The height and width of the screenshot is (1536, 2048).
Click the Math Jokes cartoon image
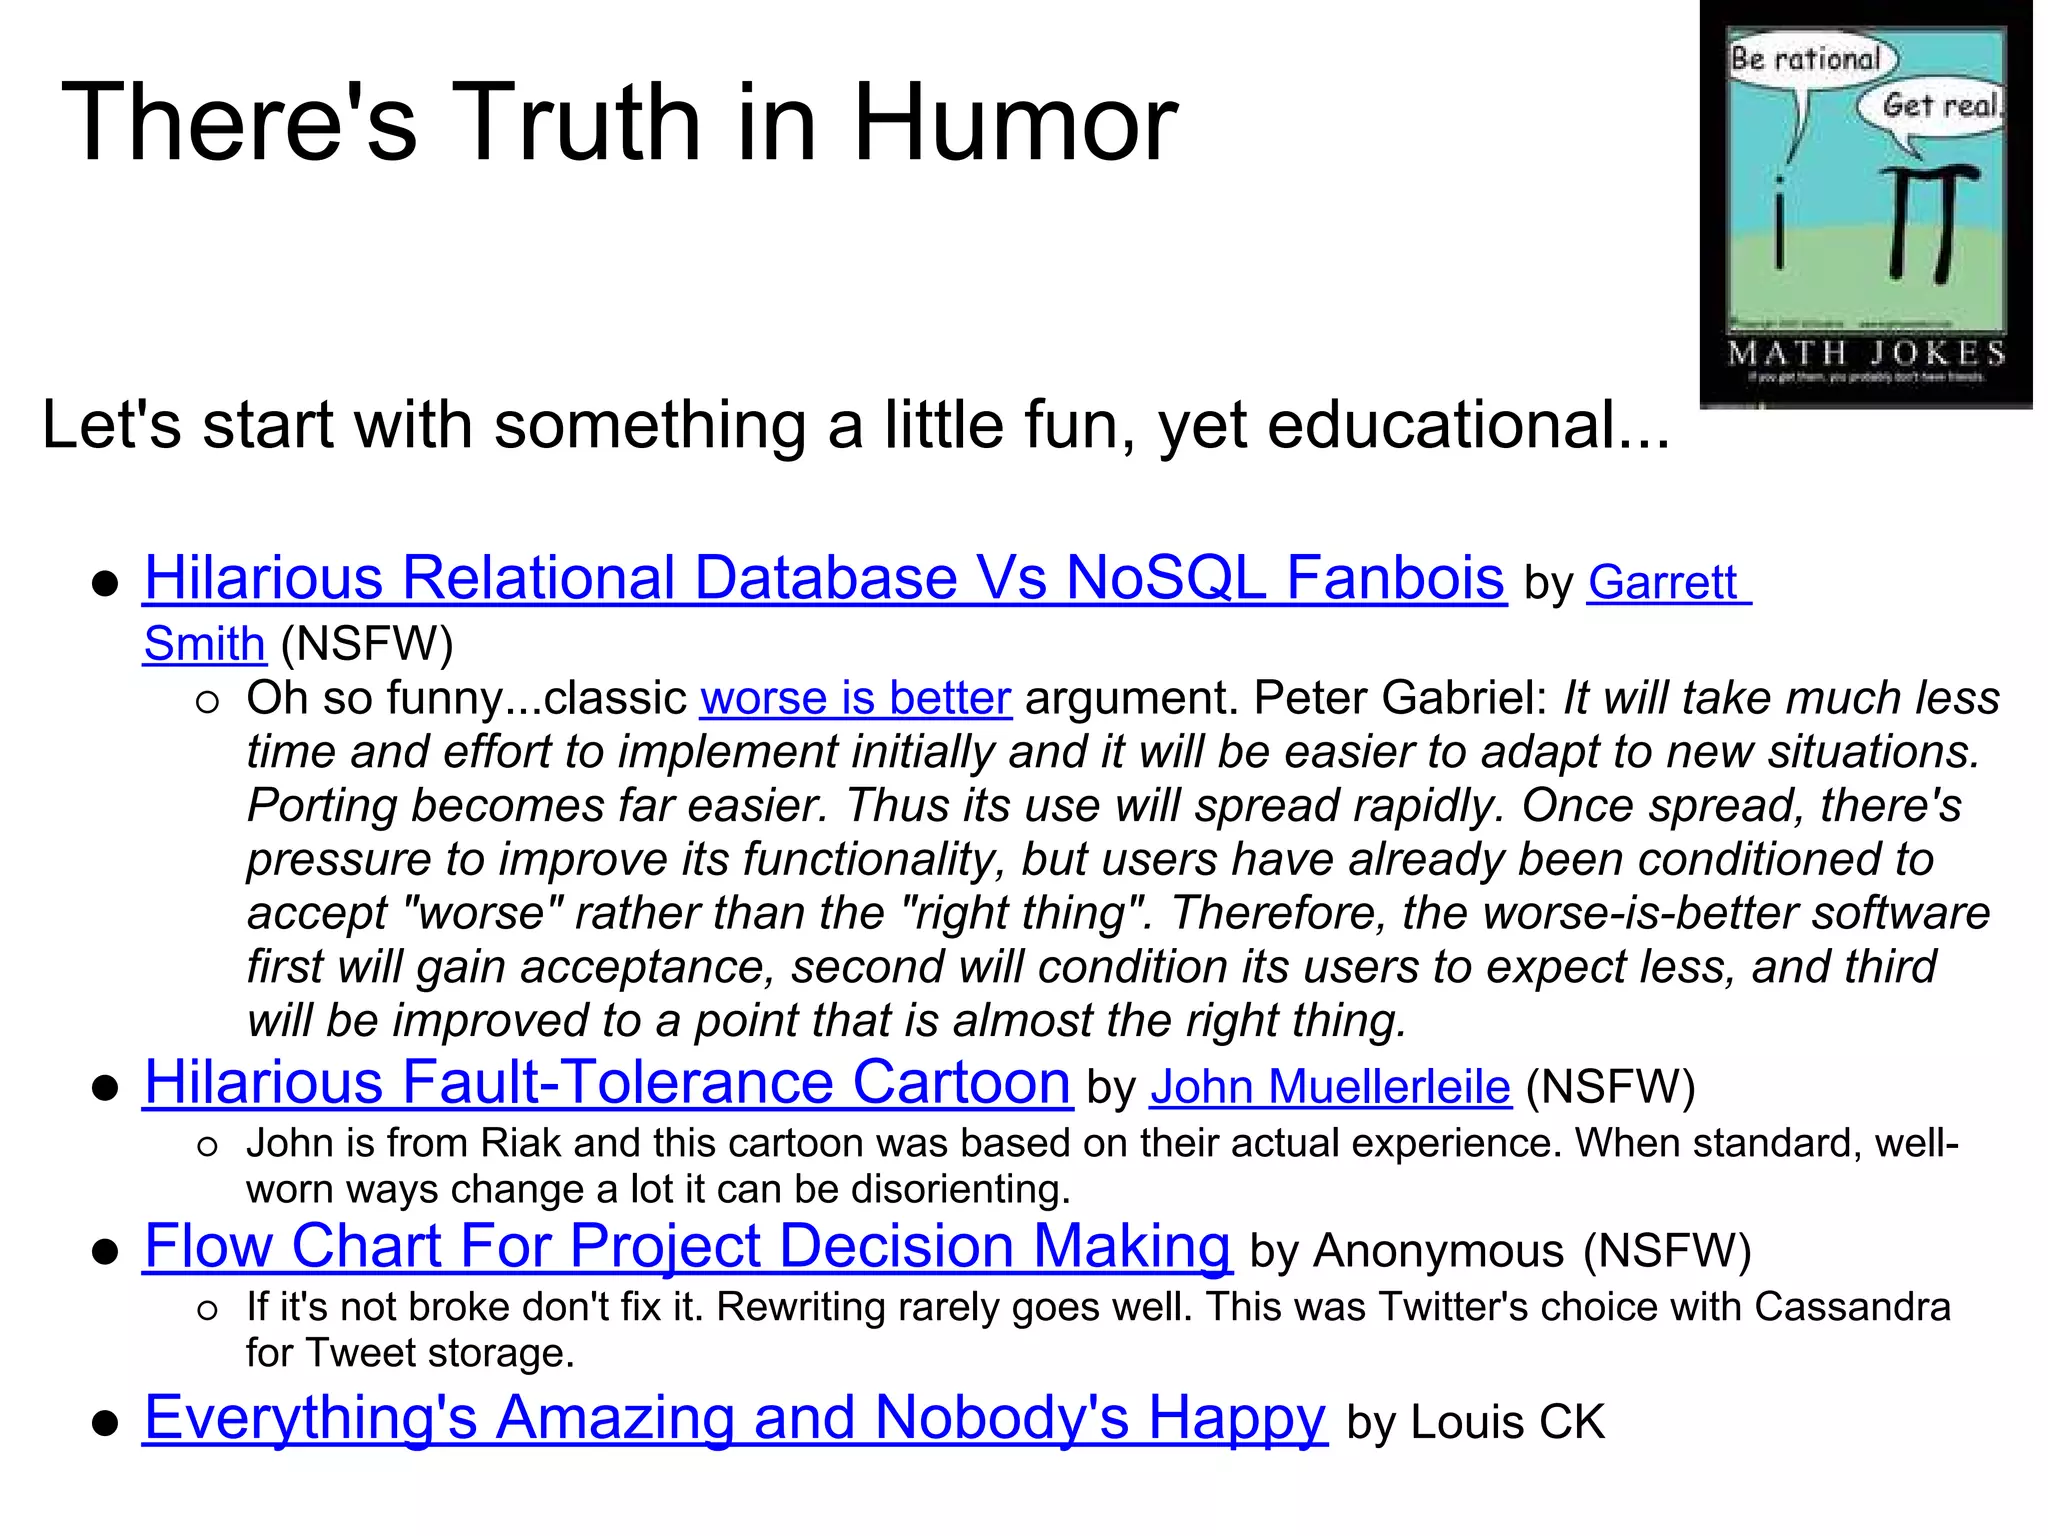pyautogui.click(x=1866, y=205)
